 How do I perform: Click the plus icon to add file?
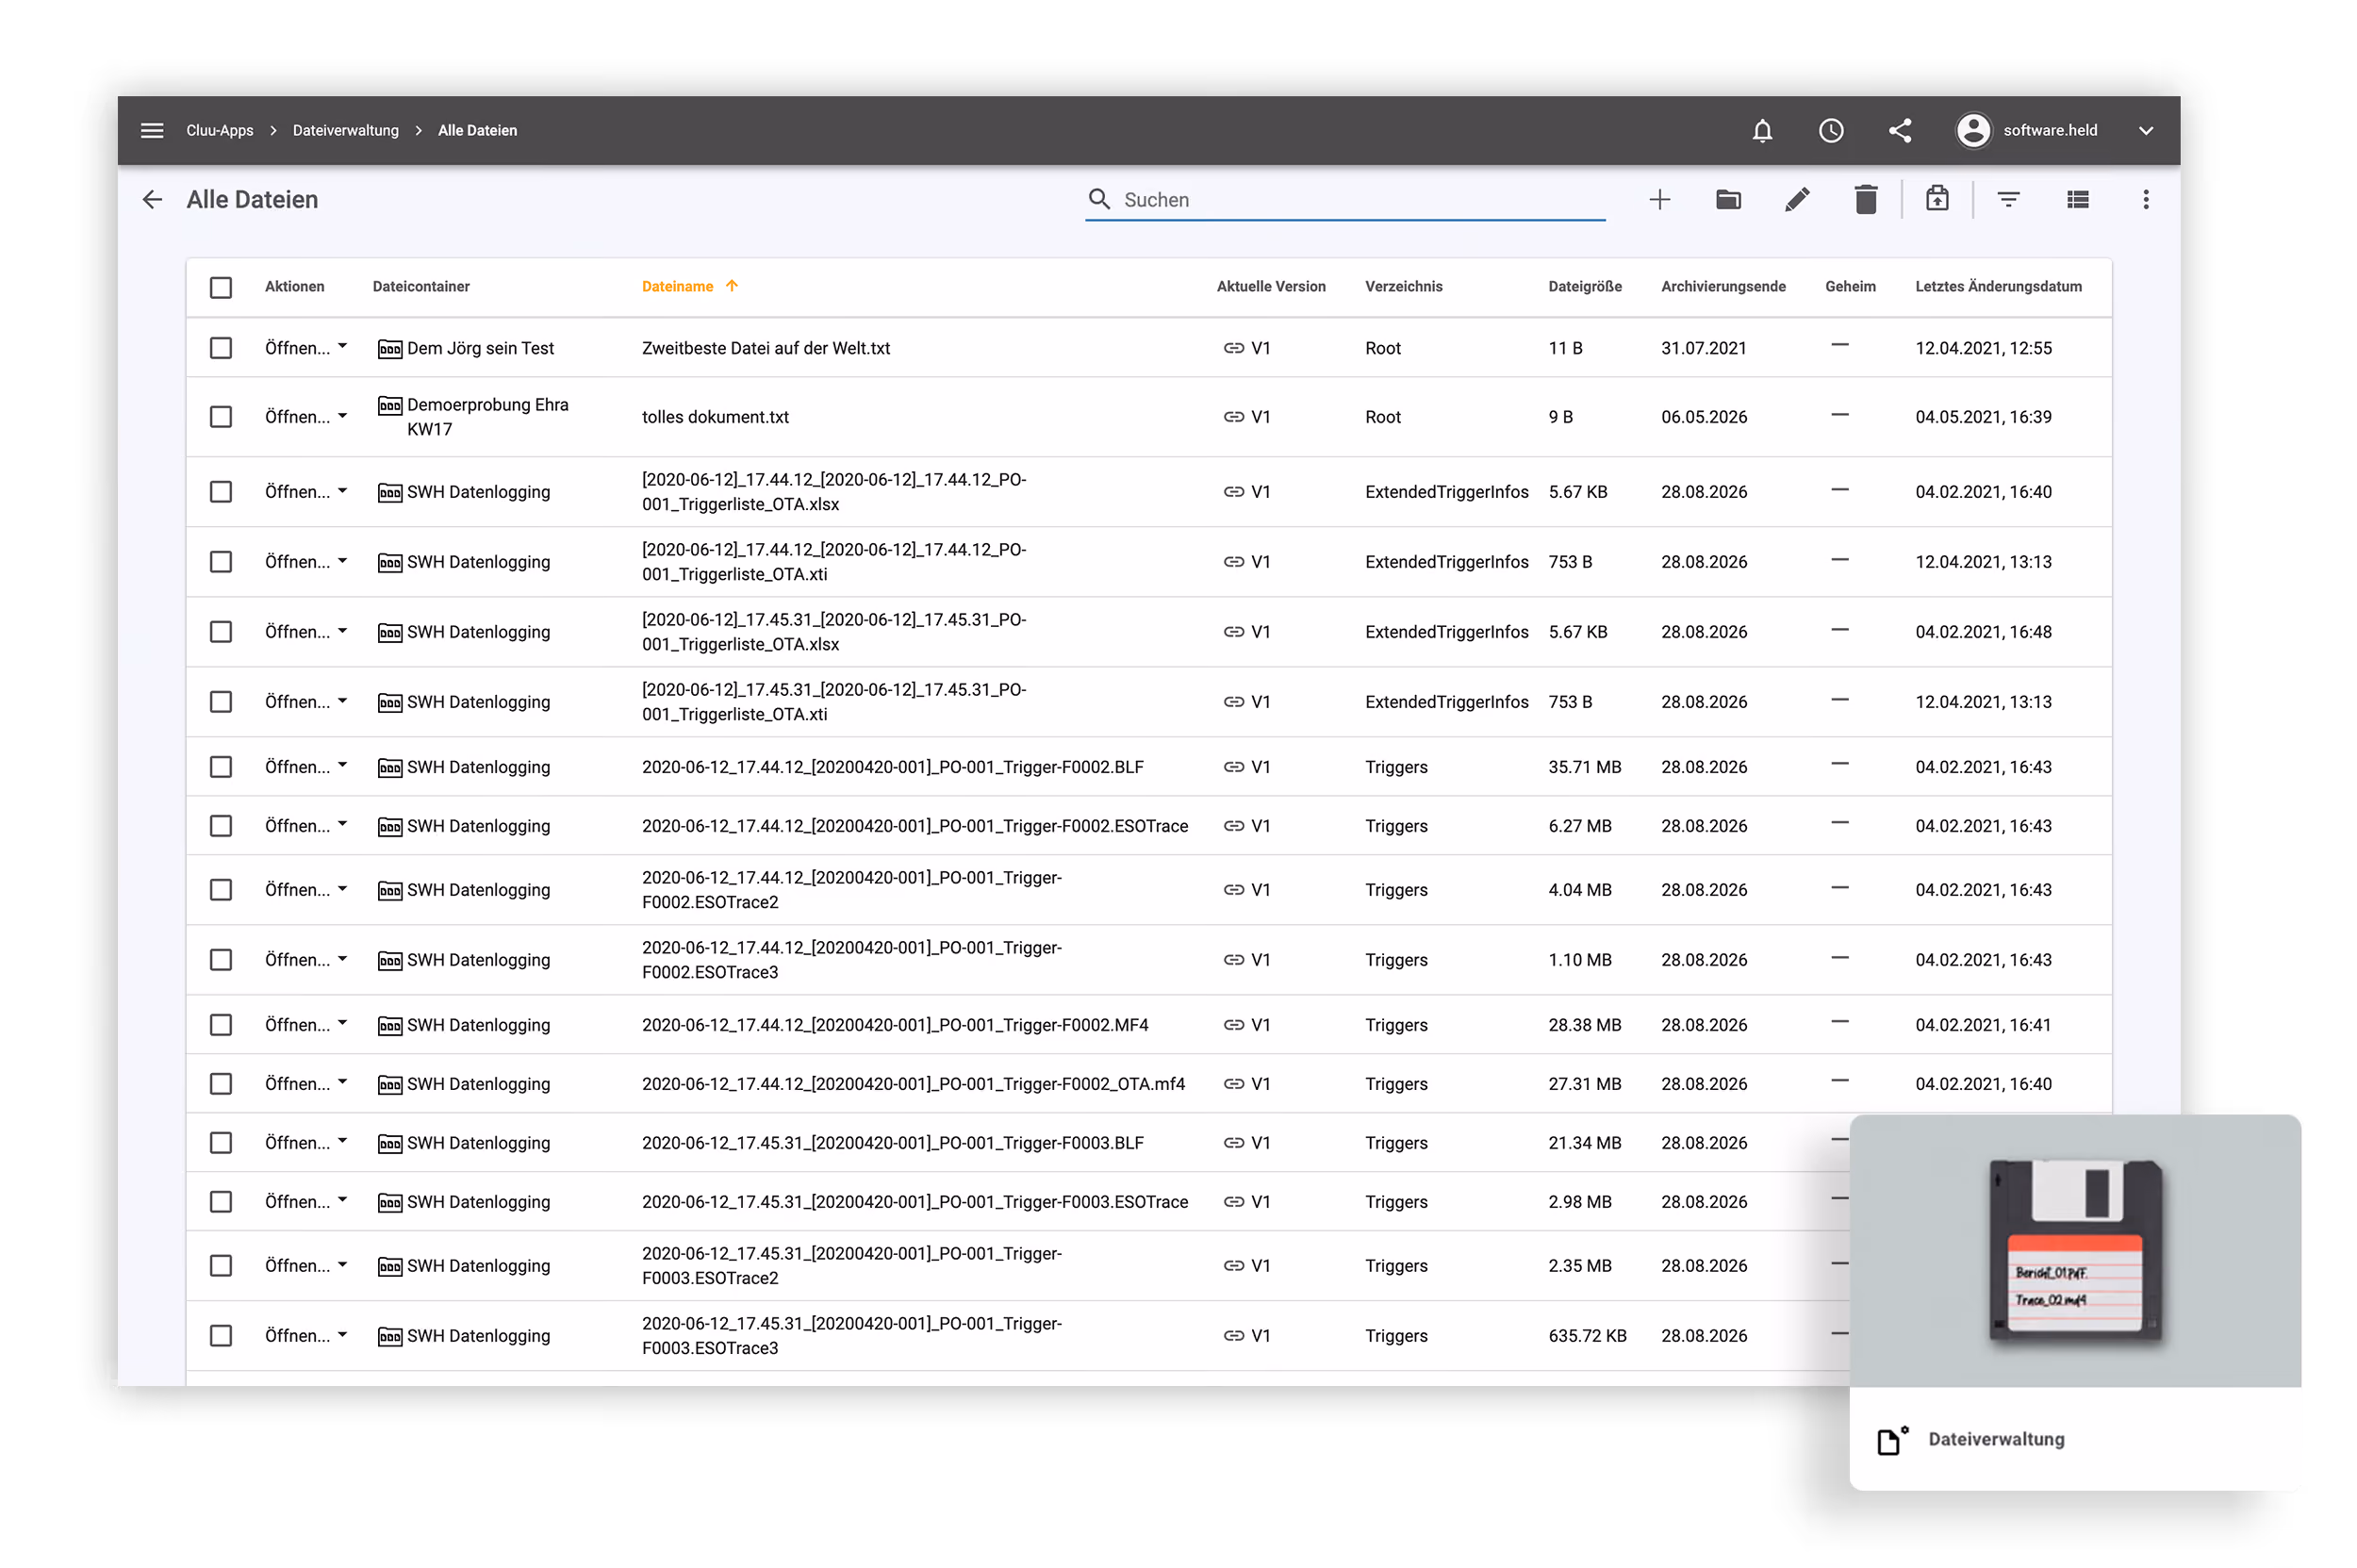[x=1660, y=199]
